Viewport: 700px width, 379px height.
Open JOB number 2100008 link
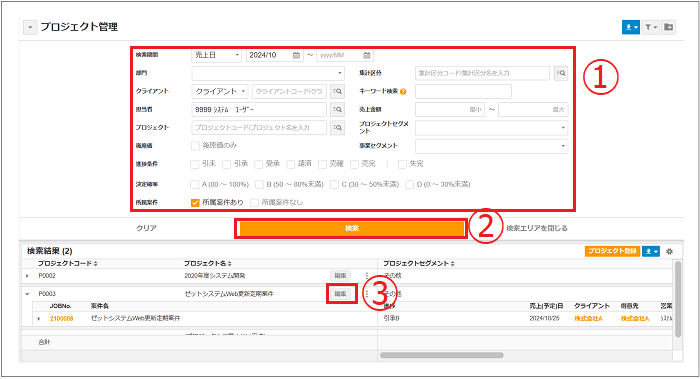(x=62, y=319)
